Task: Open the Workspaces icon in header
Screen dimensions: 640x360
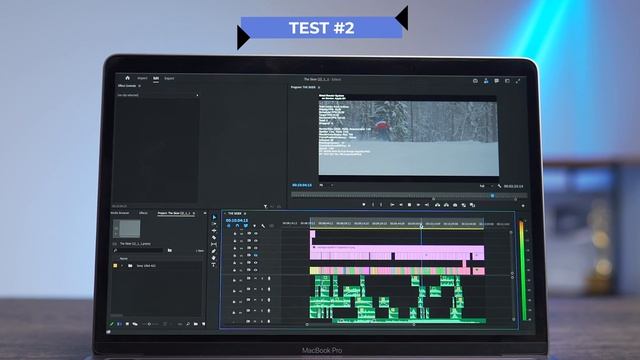Action: pos(507,81)
